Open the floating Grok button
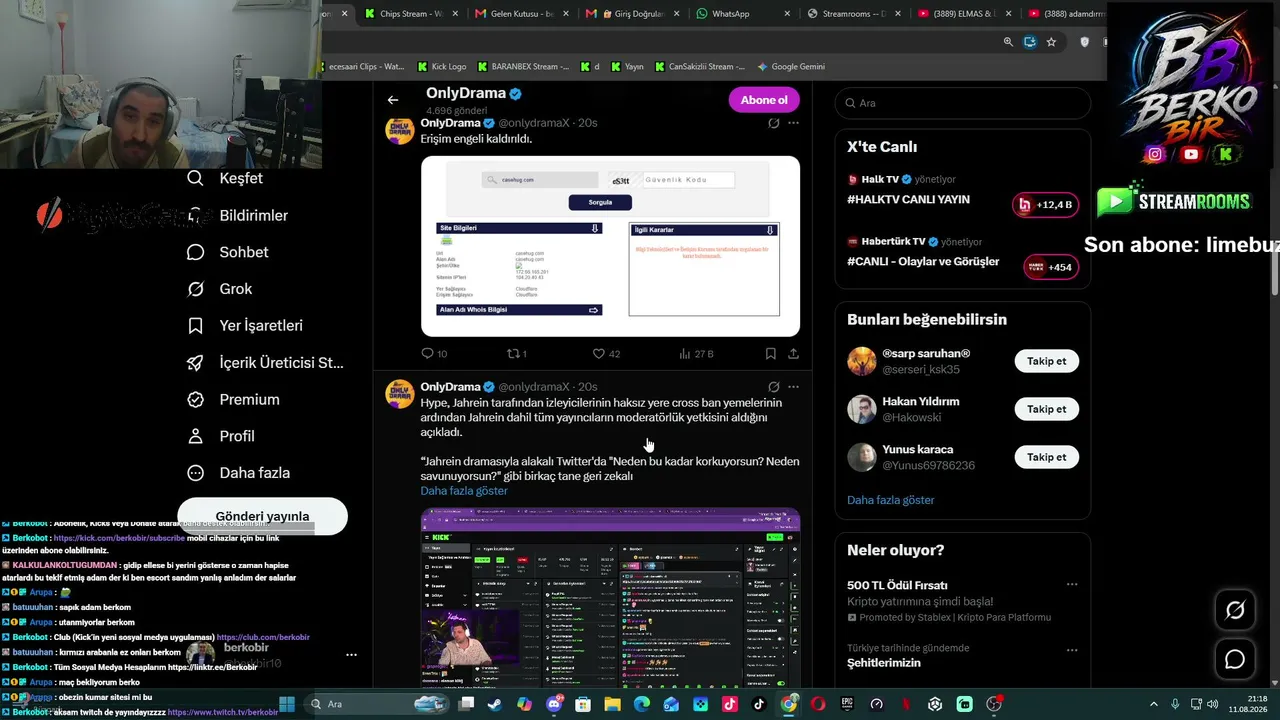 pyautogui.click(x=1235, y=610)
